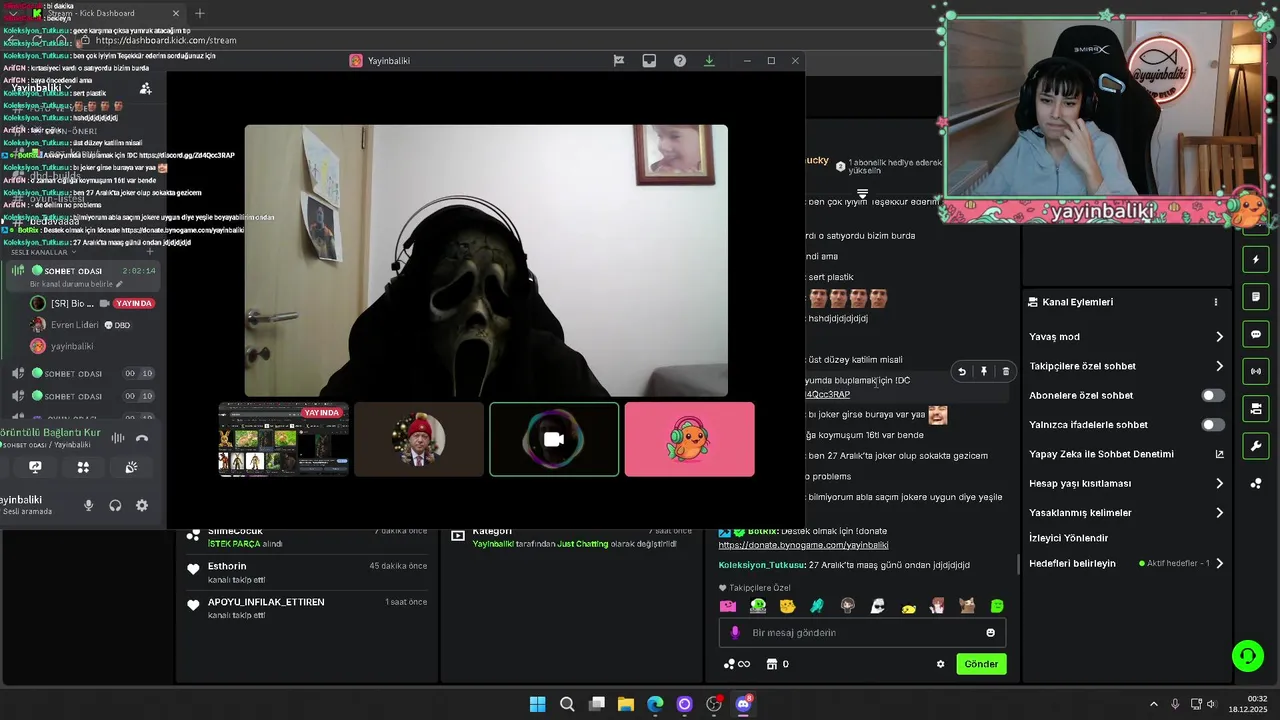Click in the Bir mesaj gönderin input field
The image size is (1280, 720).
[x=862, y=633]
